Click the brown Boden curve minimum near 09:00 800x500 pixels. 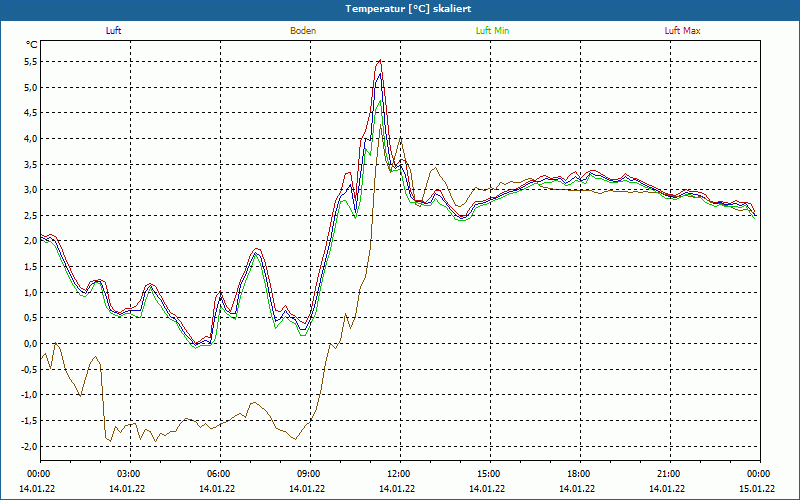click(295, 439)
